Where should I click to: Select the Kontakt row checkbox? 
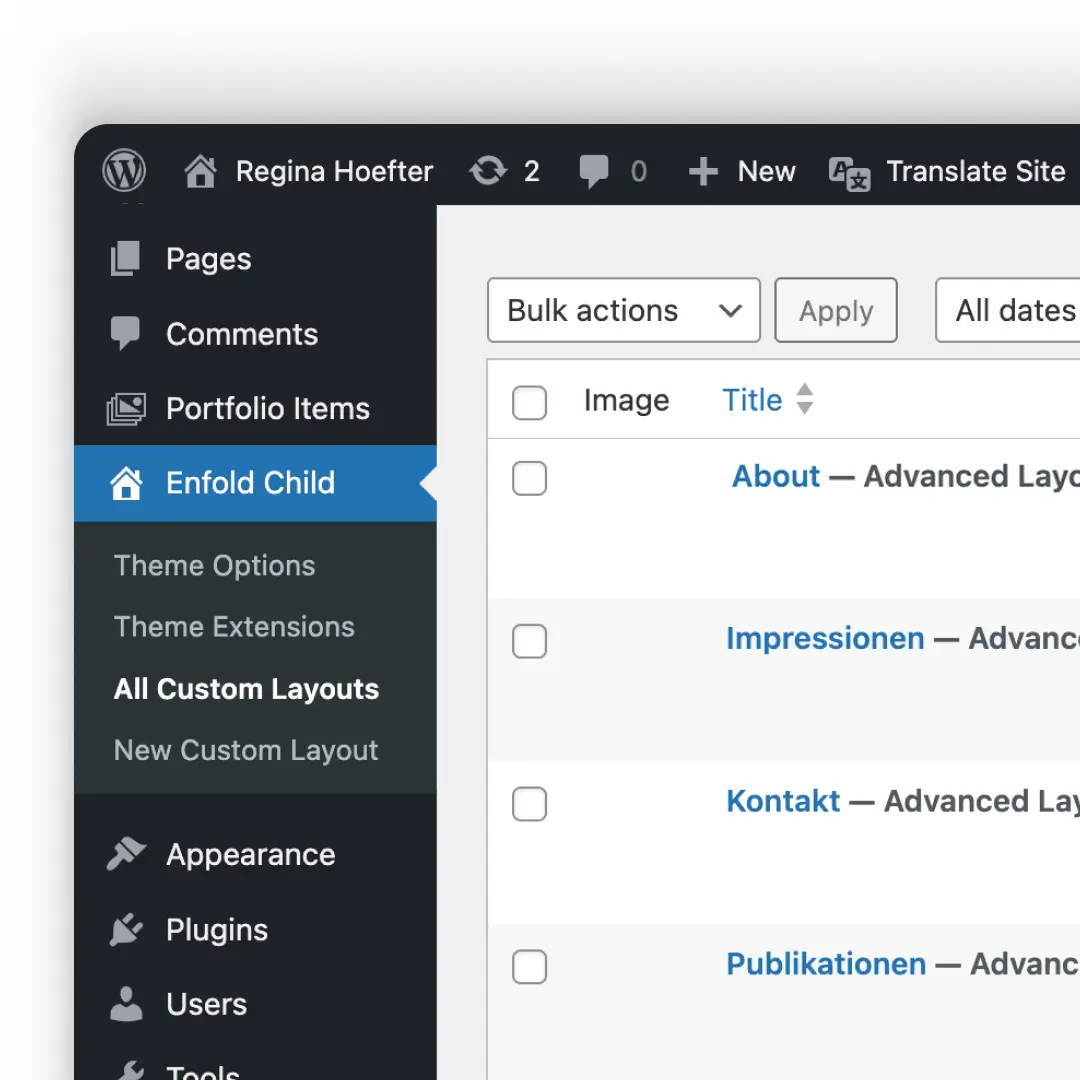point(529,804)
